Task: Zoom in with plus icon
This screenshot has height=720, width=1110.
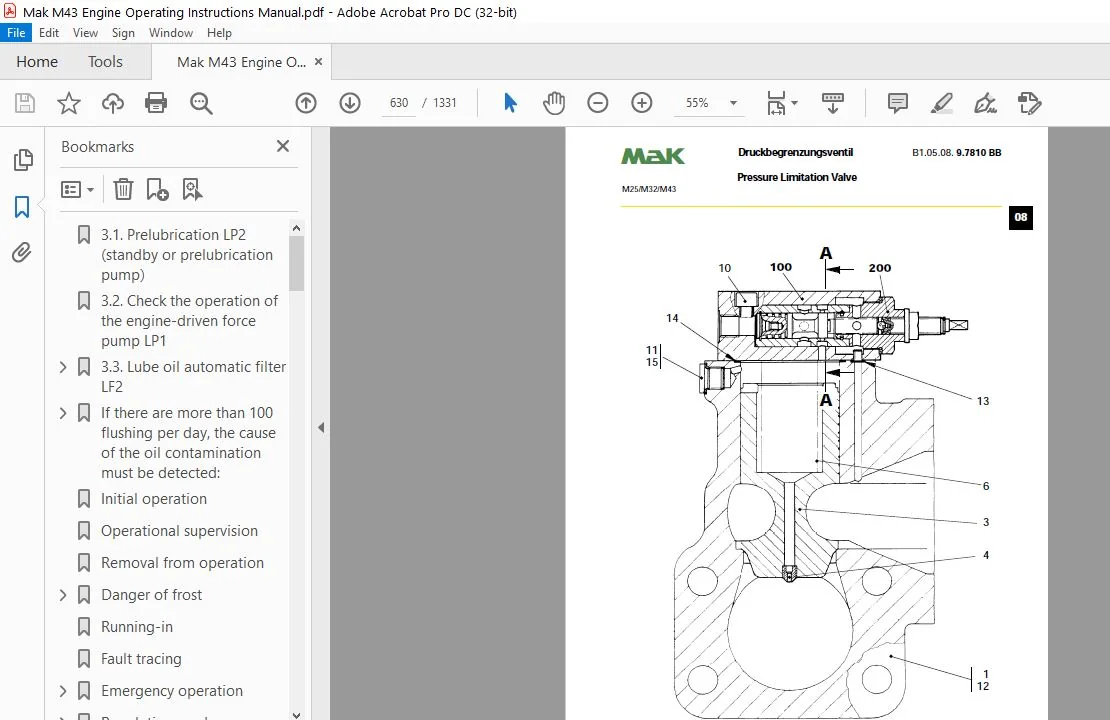Action: tap(641, 103)
